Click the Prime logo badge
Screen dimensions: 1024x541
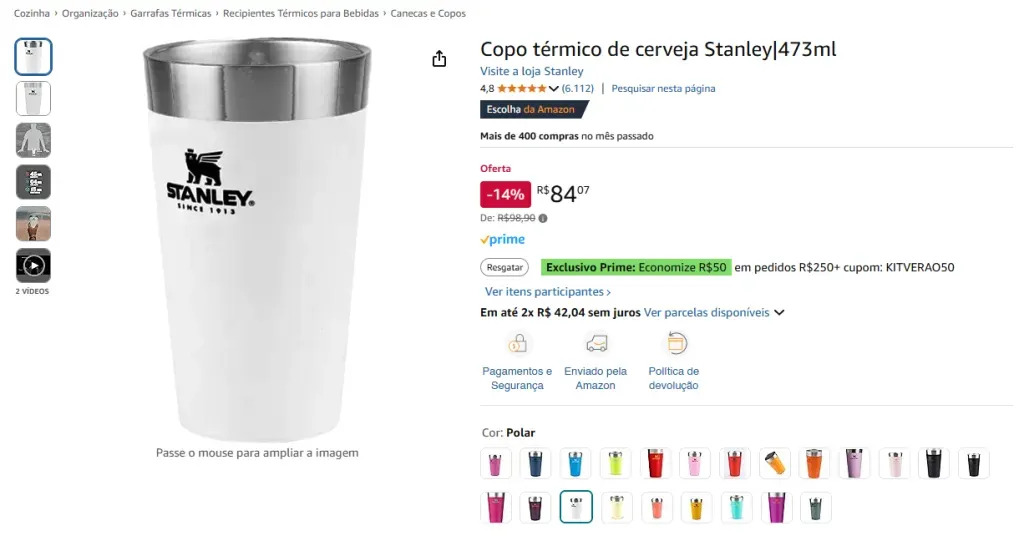pos(502,240)
